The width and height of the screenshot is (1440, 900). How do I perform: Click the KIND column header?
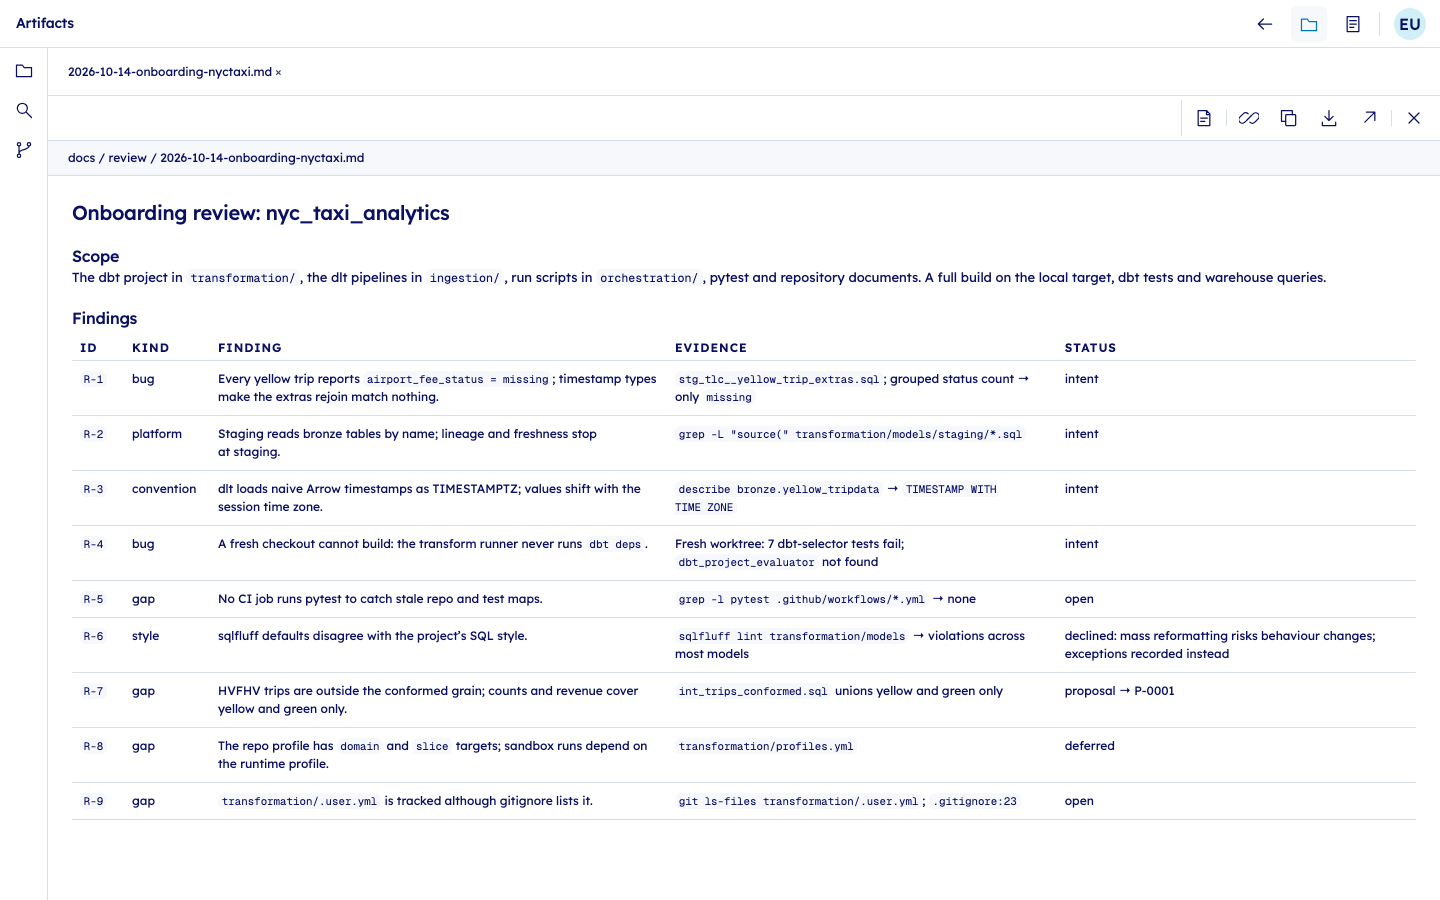151,348
